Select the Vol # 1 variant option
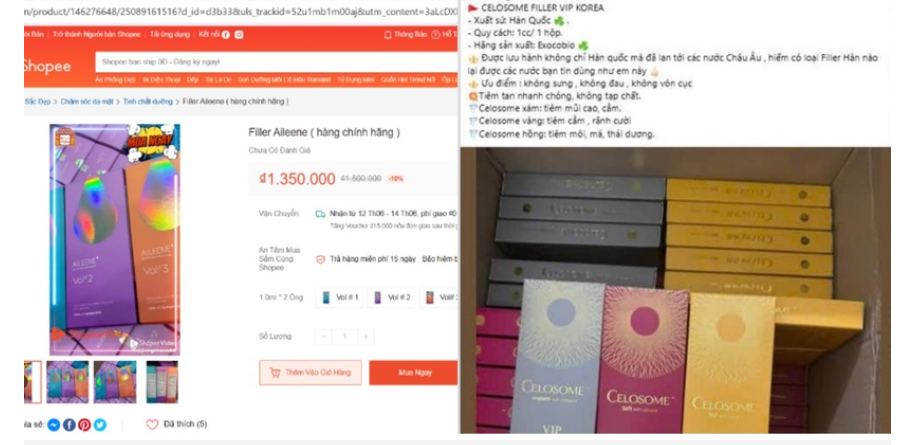Screen dimensions: 915x445 340,297
